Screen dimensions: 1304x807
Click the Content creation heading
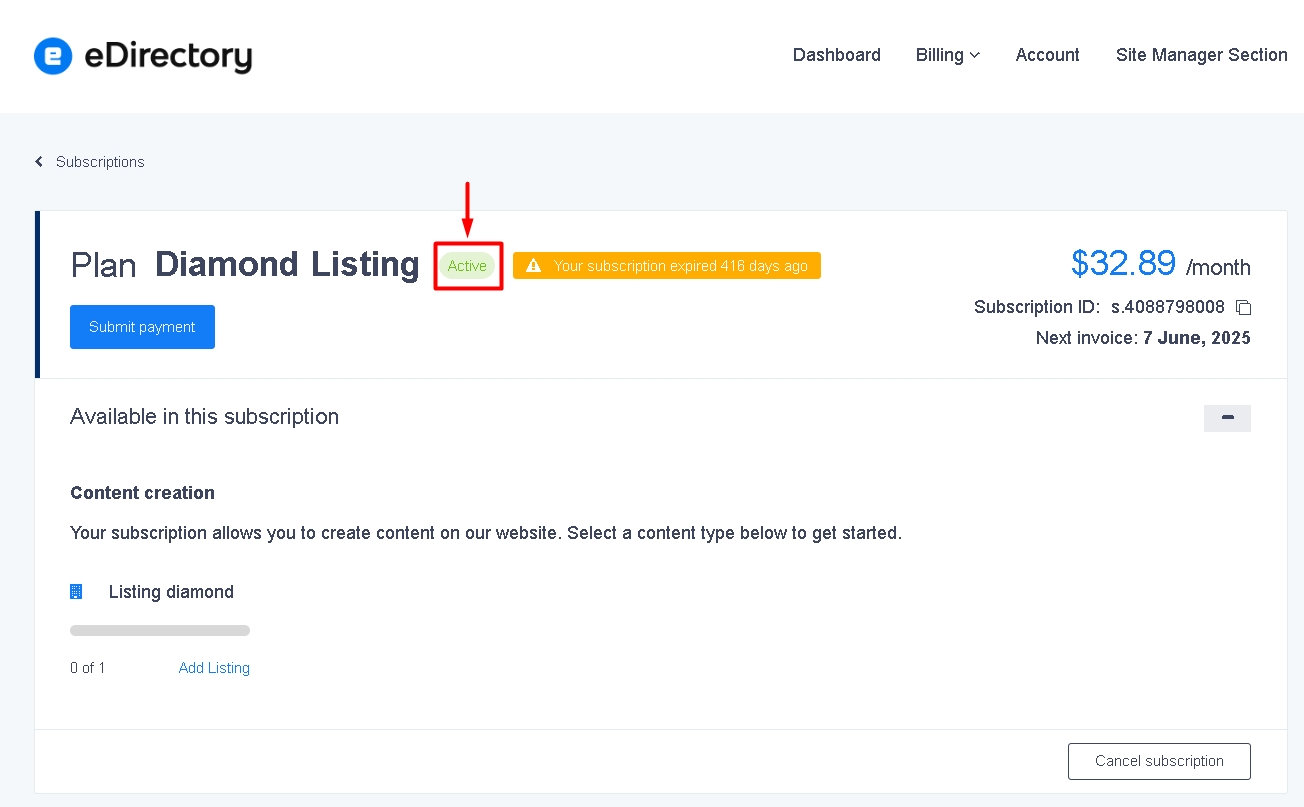click(142, 493)
